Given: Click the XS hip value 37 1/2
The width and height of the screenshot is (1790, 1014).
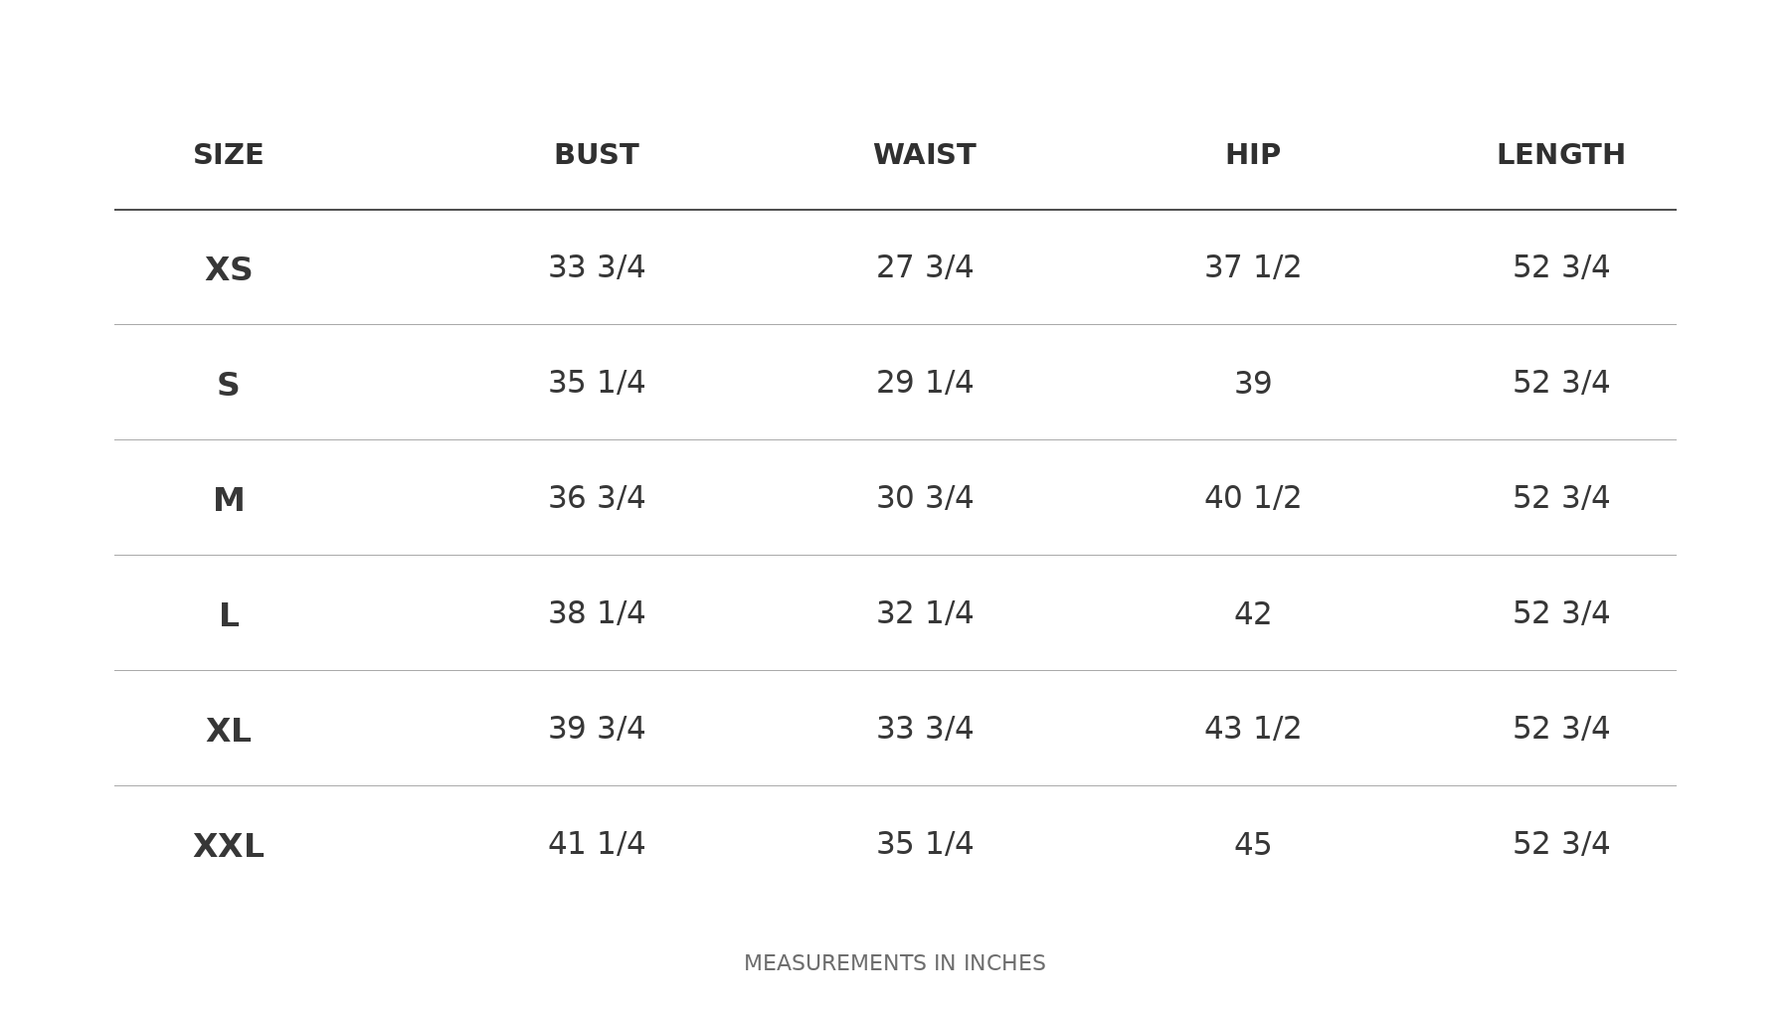Looking at the screenshot, I should [x=1252, y=267].
